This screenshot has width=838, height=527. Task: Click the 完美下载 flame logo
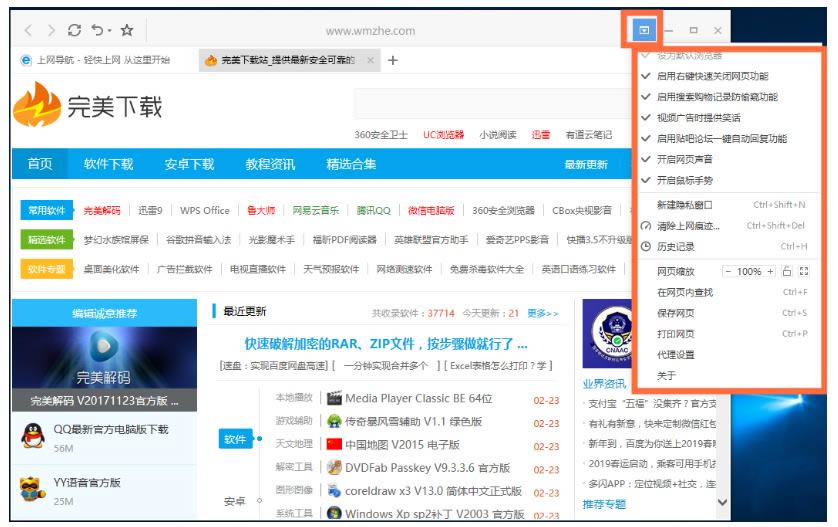pos(37,105)
